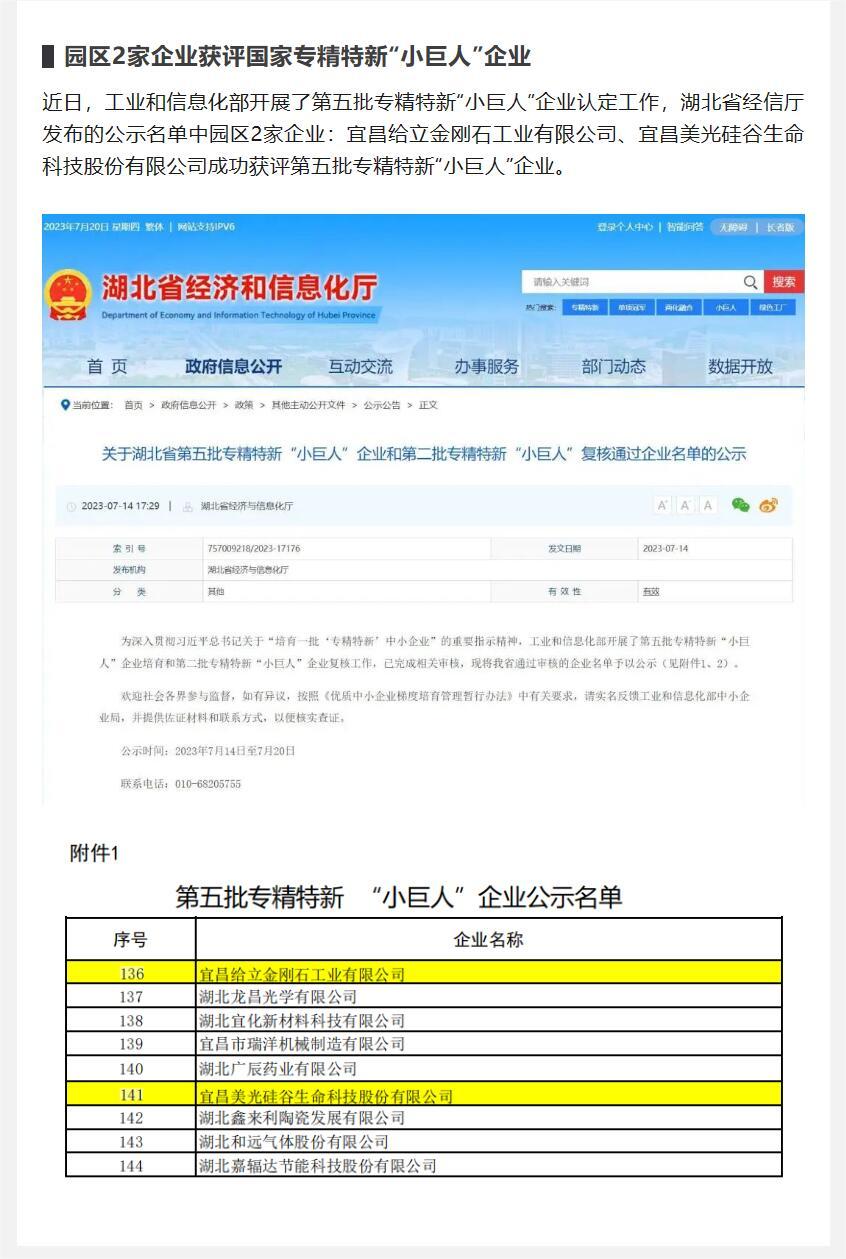Viewport: 846px width, 1259px height.
Task: Click the contact phone 010-68205755
Action: tap(209, 784)
